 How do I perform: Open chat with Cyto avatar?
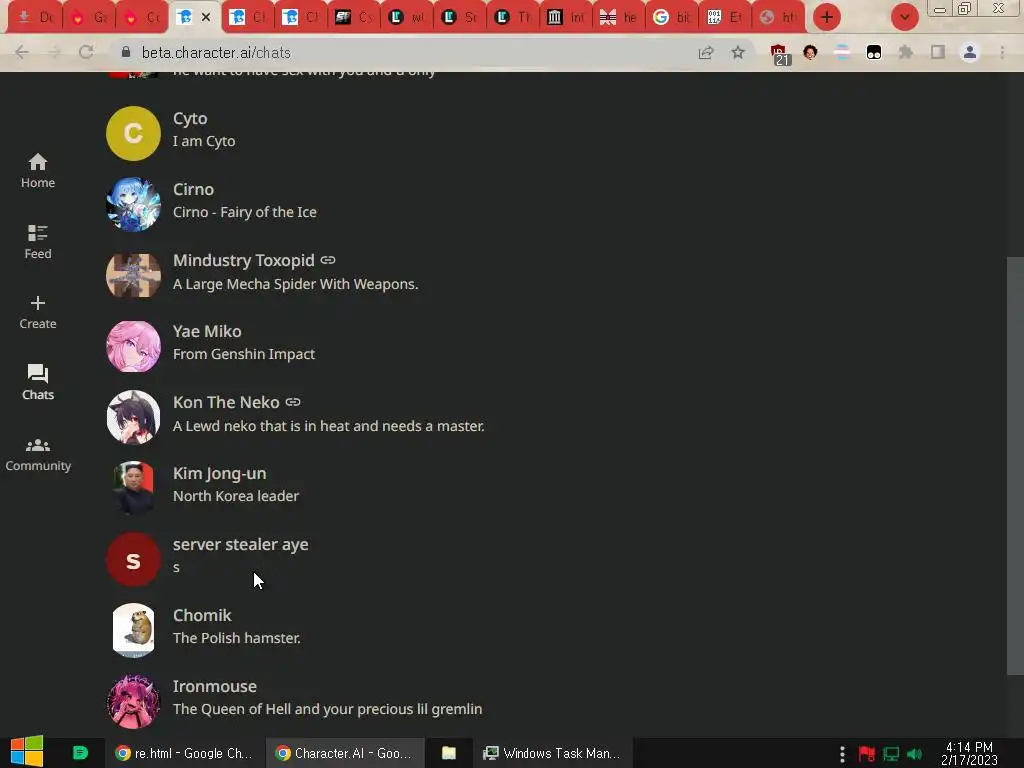(133, 133)
